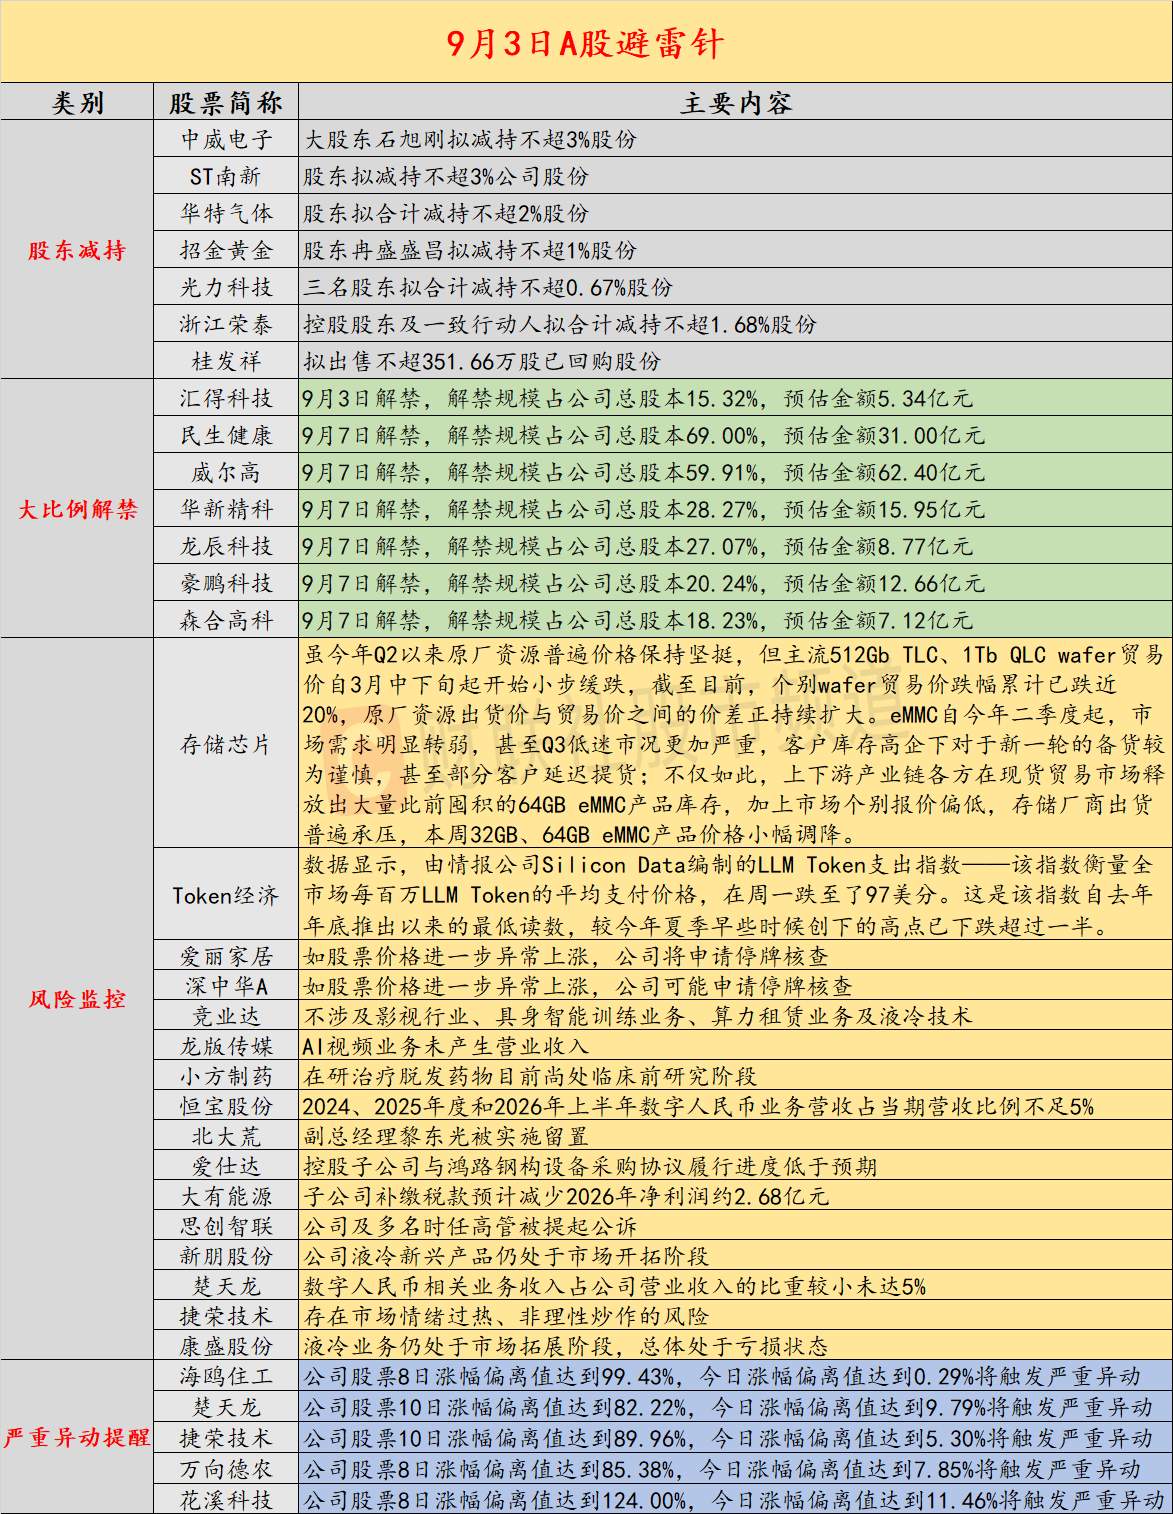Select stock name '中威电子'

(226, 140)
